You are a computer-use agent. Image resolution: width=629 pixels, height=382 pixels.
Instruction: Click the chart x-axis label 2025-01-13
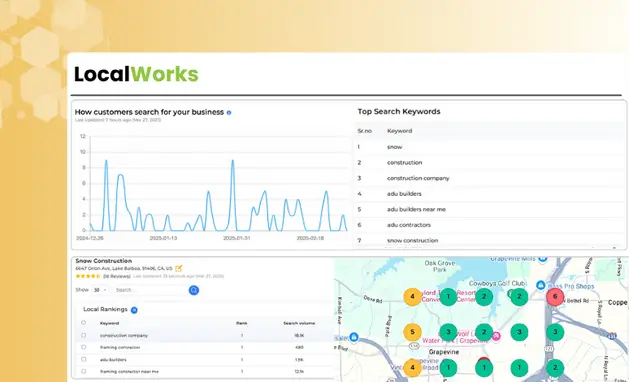(163, 238)
